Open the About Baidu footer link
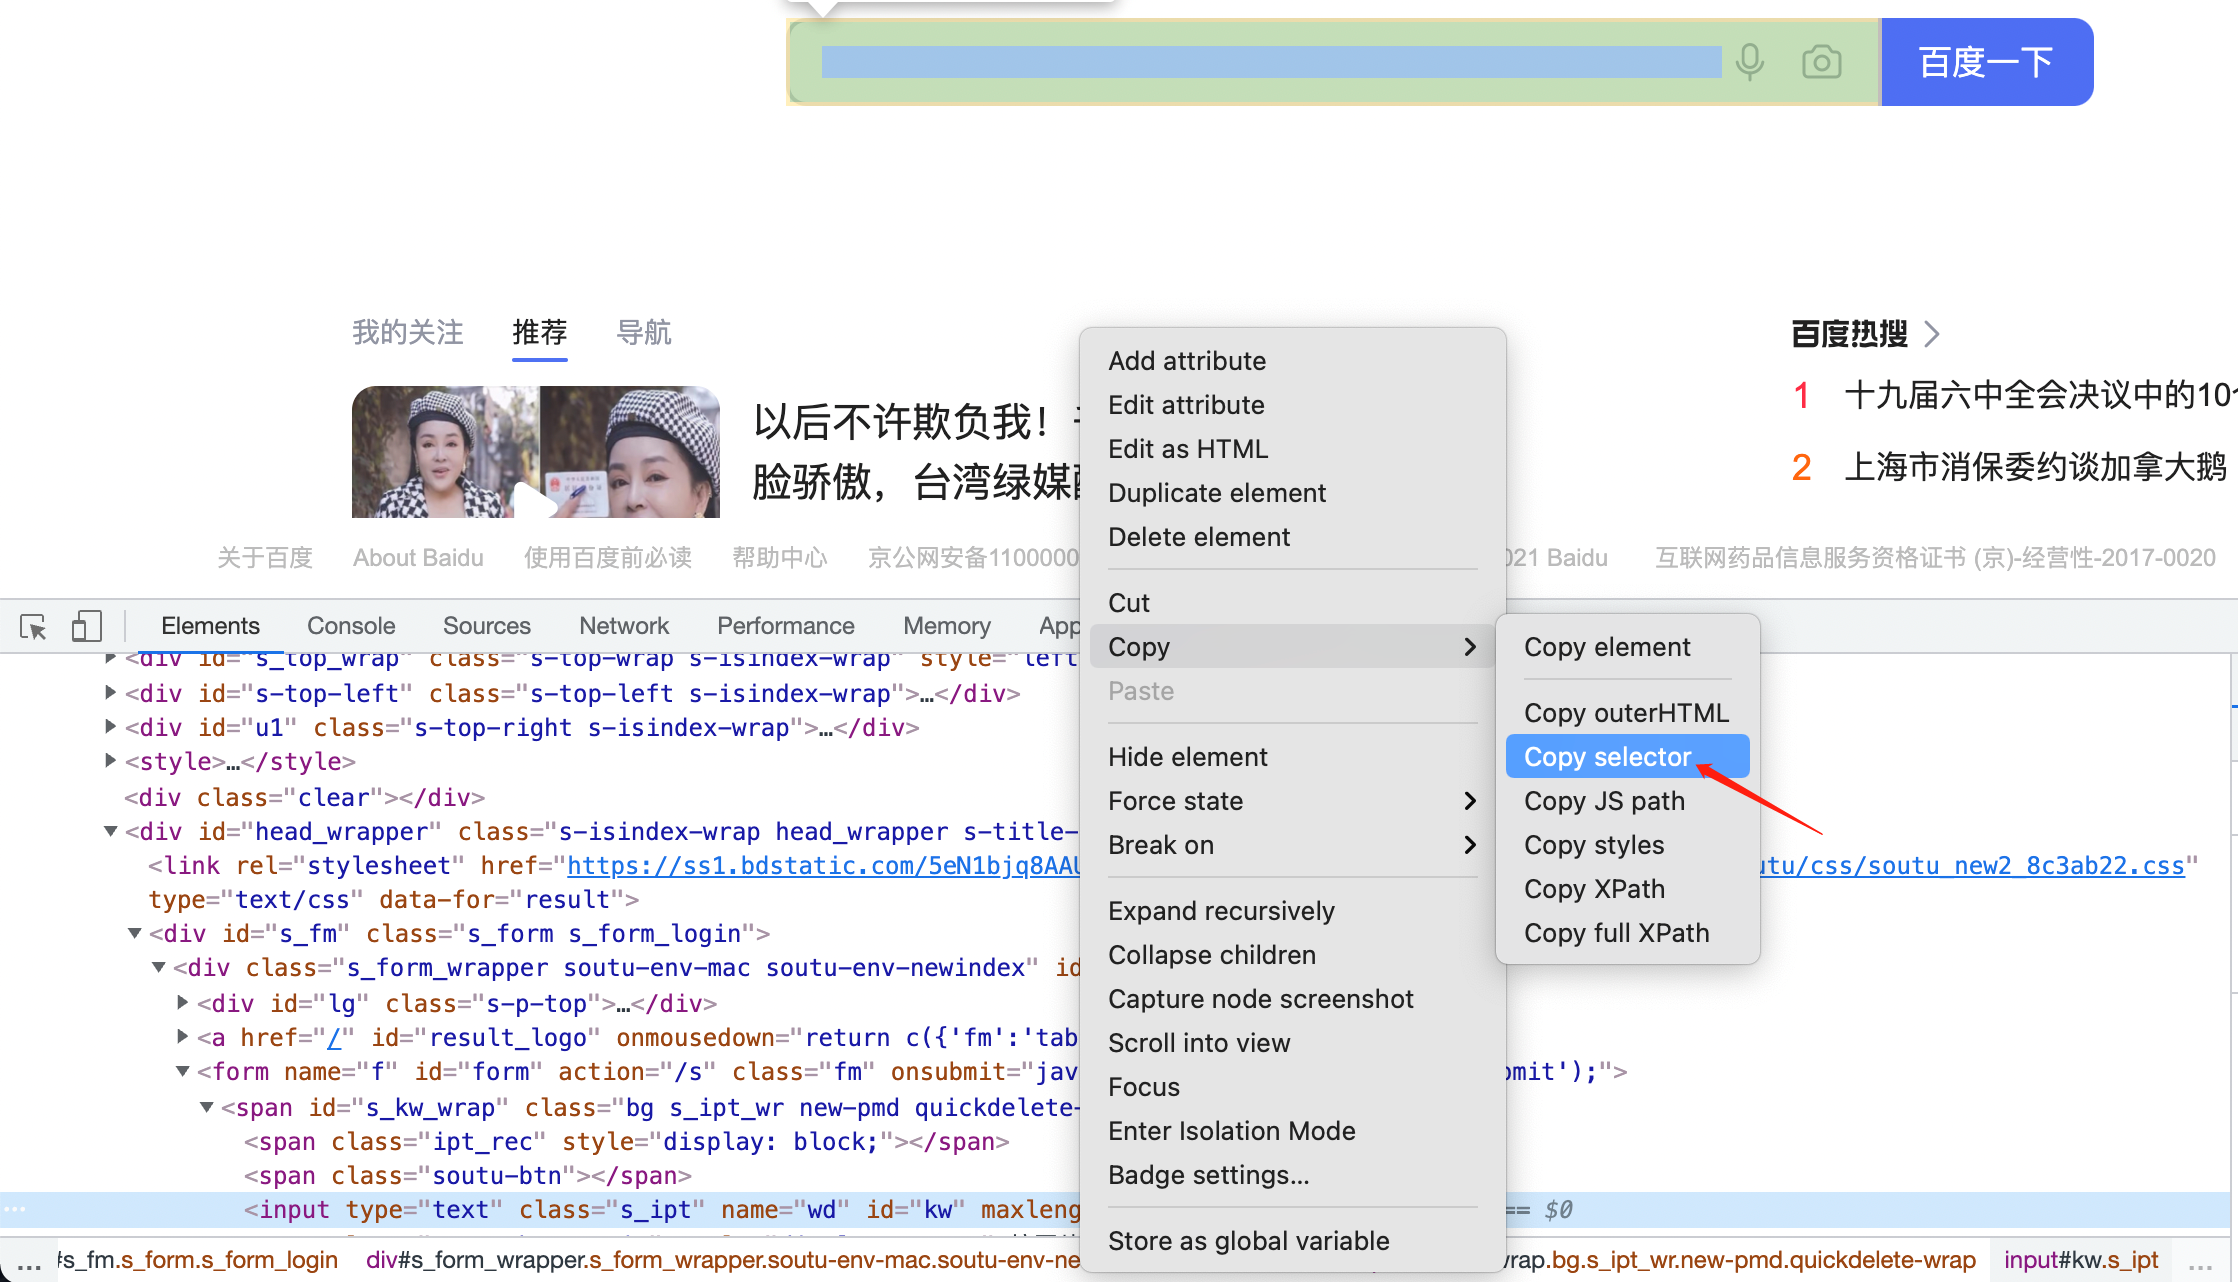Image resolution: width=2238 pixels, height=1282 pixels. (x=418, y=558)
